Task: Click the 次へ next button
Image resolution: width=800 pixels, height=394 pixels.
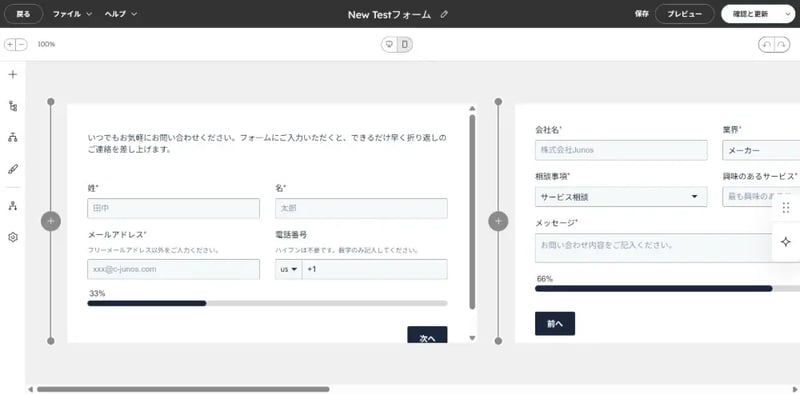Action: point(428,335)
